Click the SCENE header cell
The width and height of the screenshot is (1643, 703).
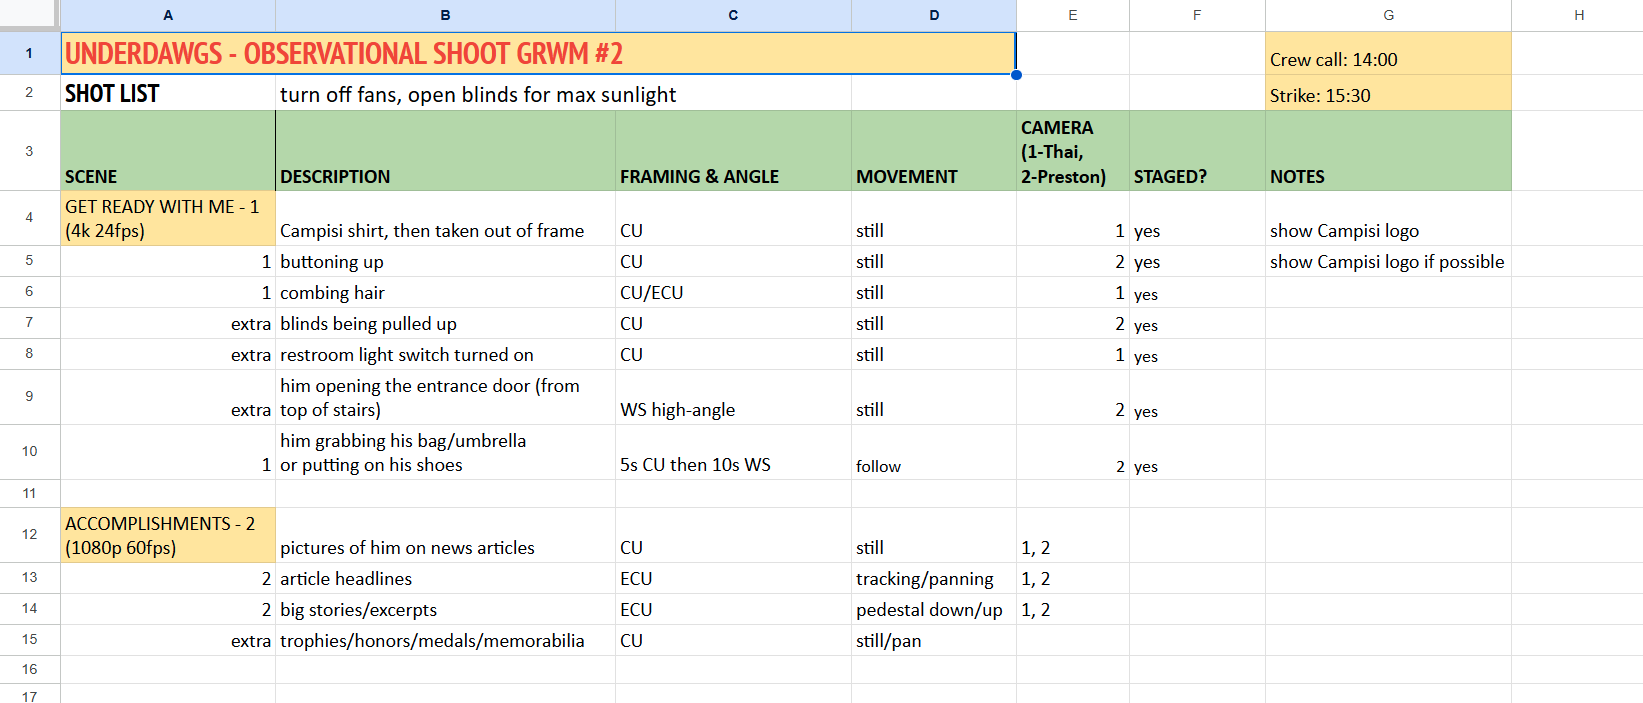pos(168,151)
